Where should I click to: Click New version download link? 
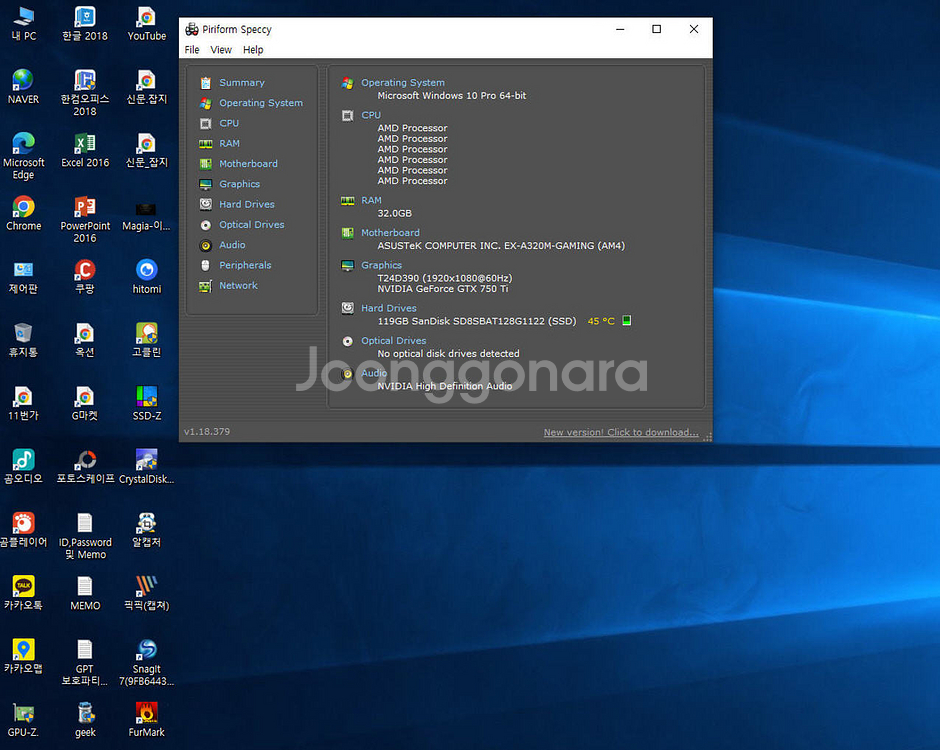tap(621, 432)
